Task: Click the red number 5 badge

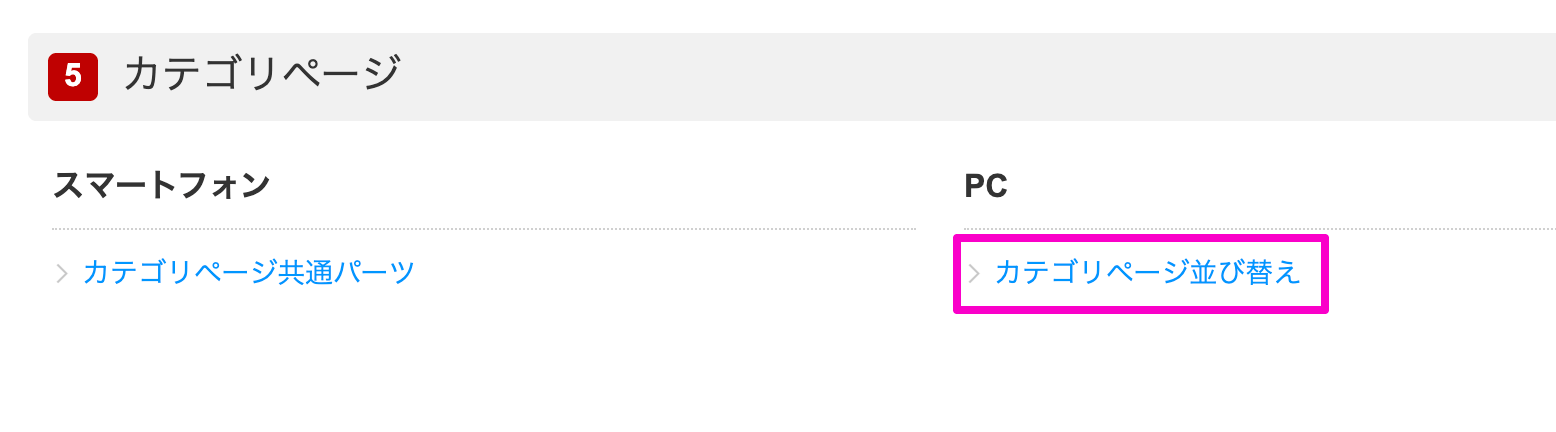Action: [73, 76]
